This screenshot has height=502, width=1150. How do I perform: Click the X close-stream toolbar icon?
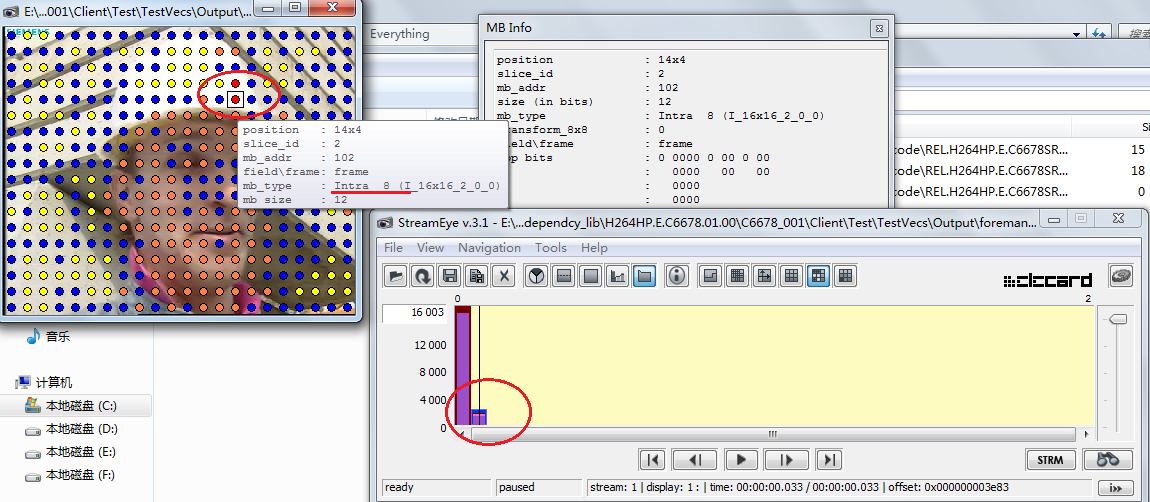503,276
